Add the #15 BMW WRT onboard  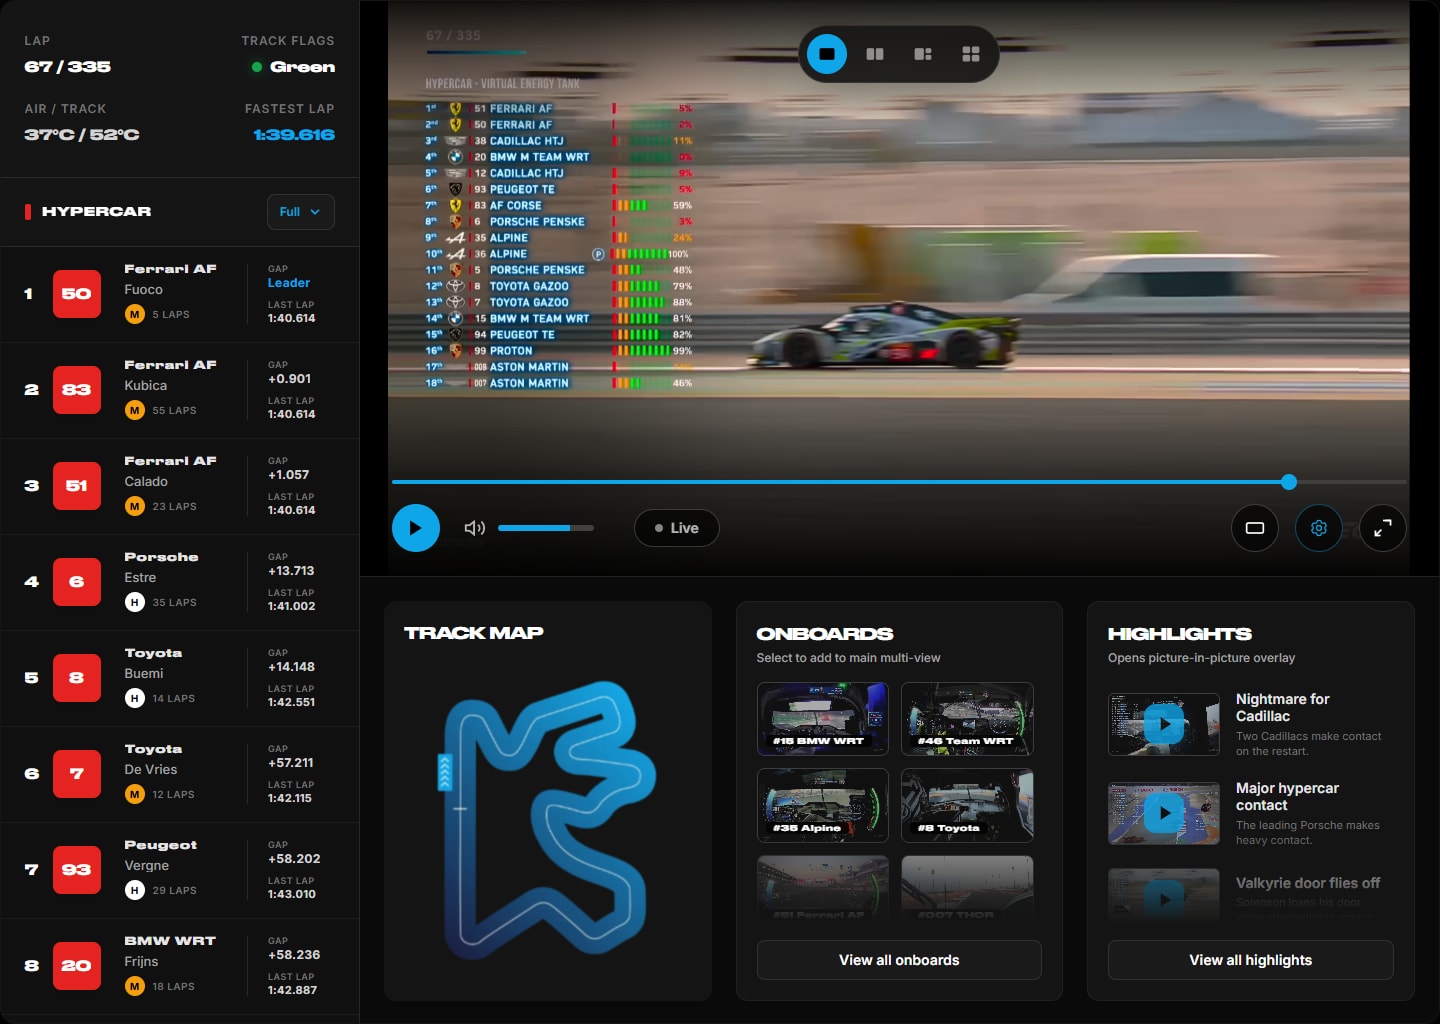[x=822, y=718]
